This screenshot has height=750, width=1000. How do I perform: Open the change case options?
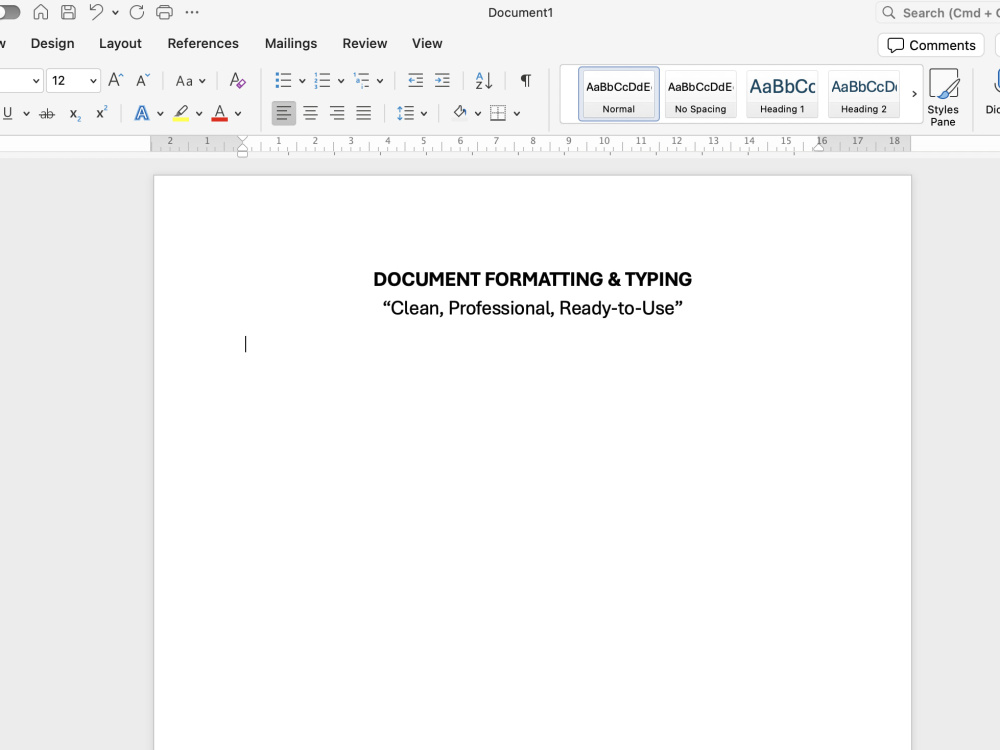tap(184, 80)
